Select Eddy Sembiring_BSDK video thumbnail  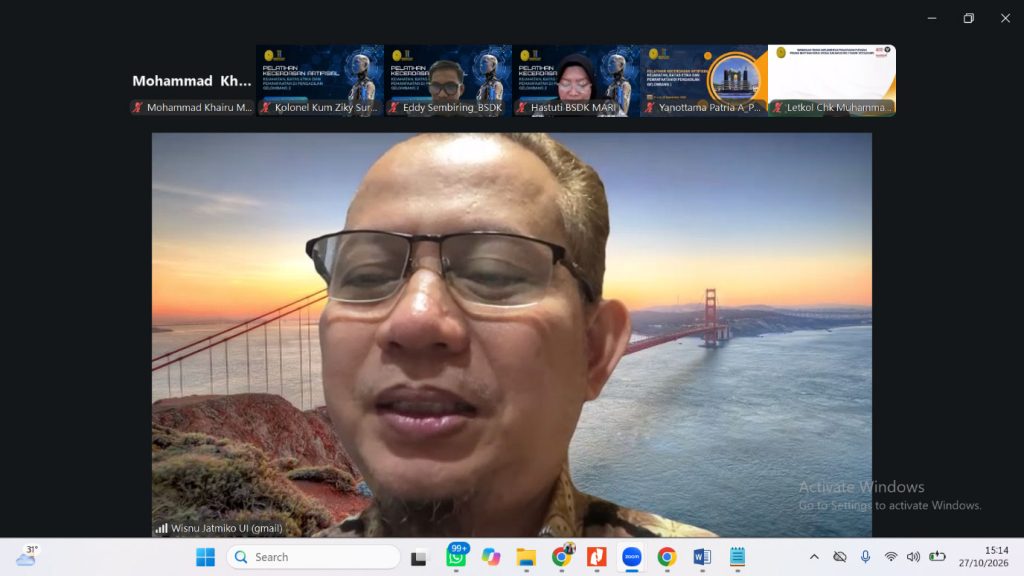point(448,81)
